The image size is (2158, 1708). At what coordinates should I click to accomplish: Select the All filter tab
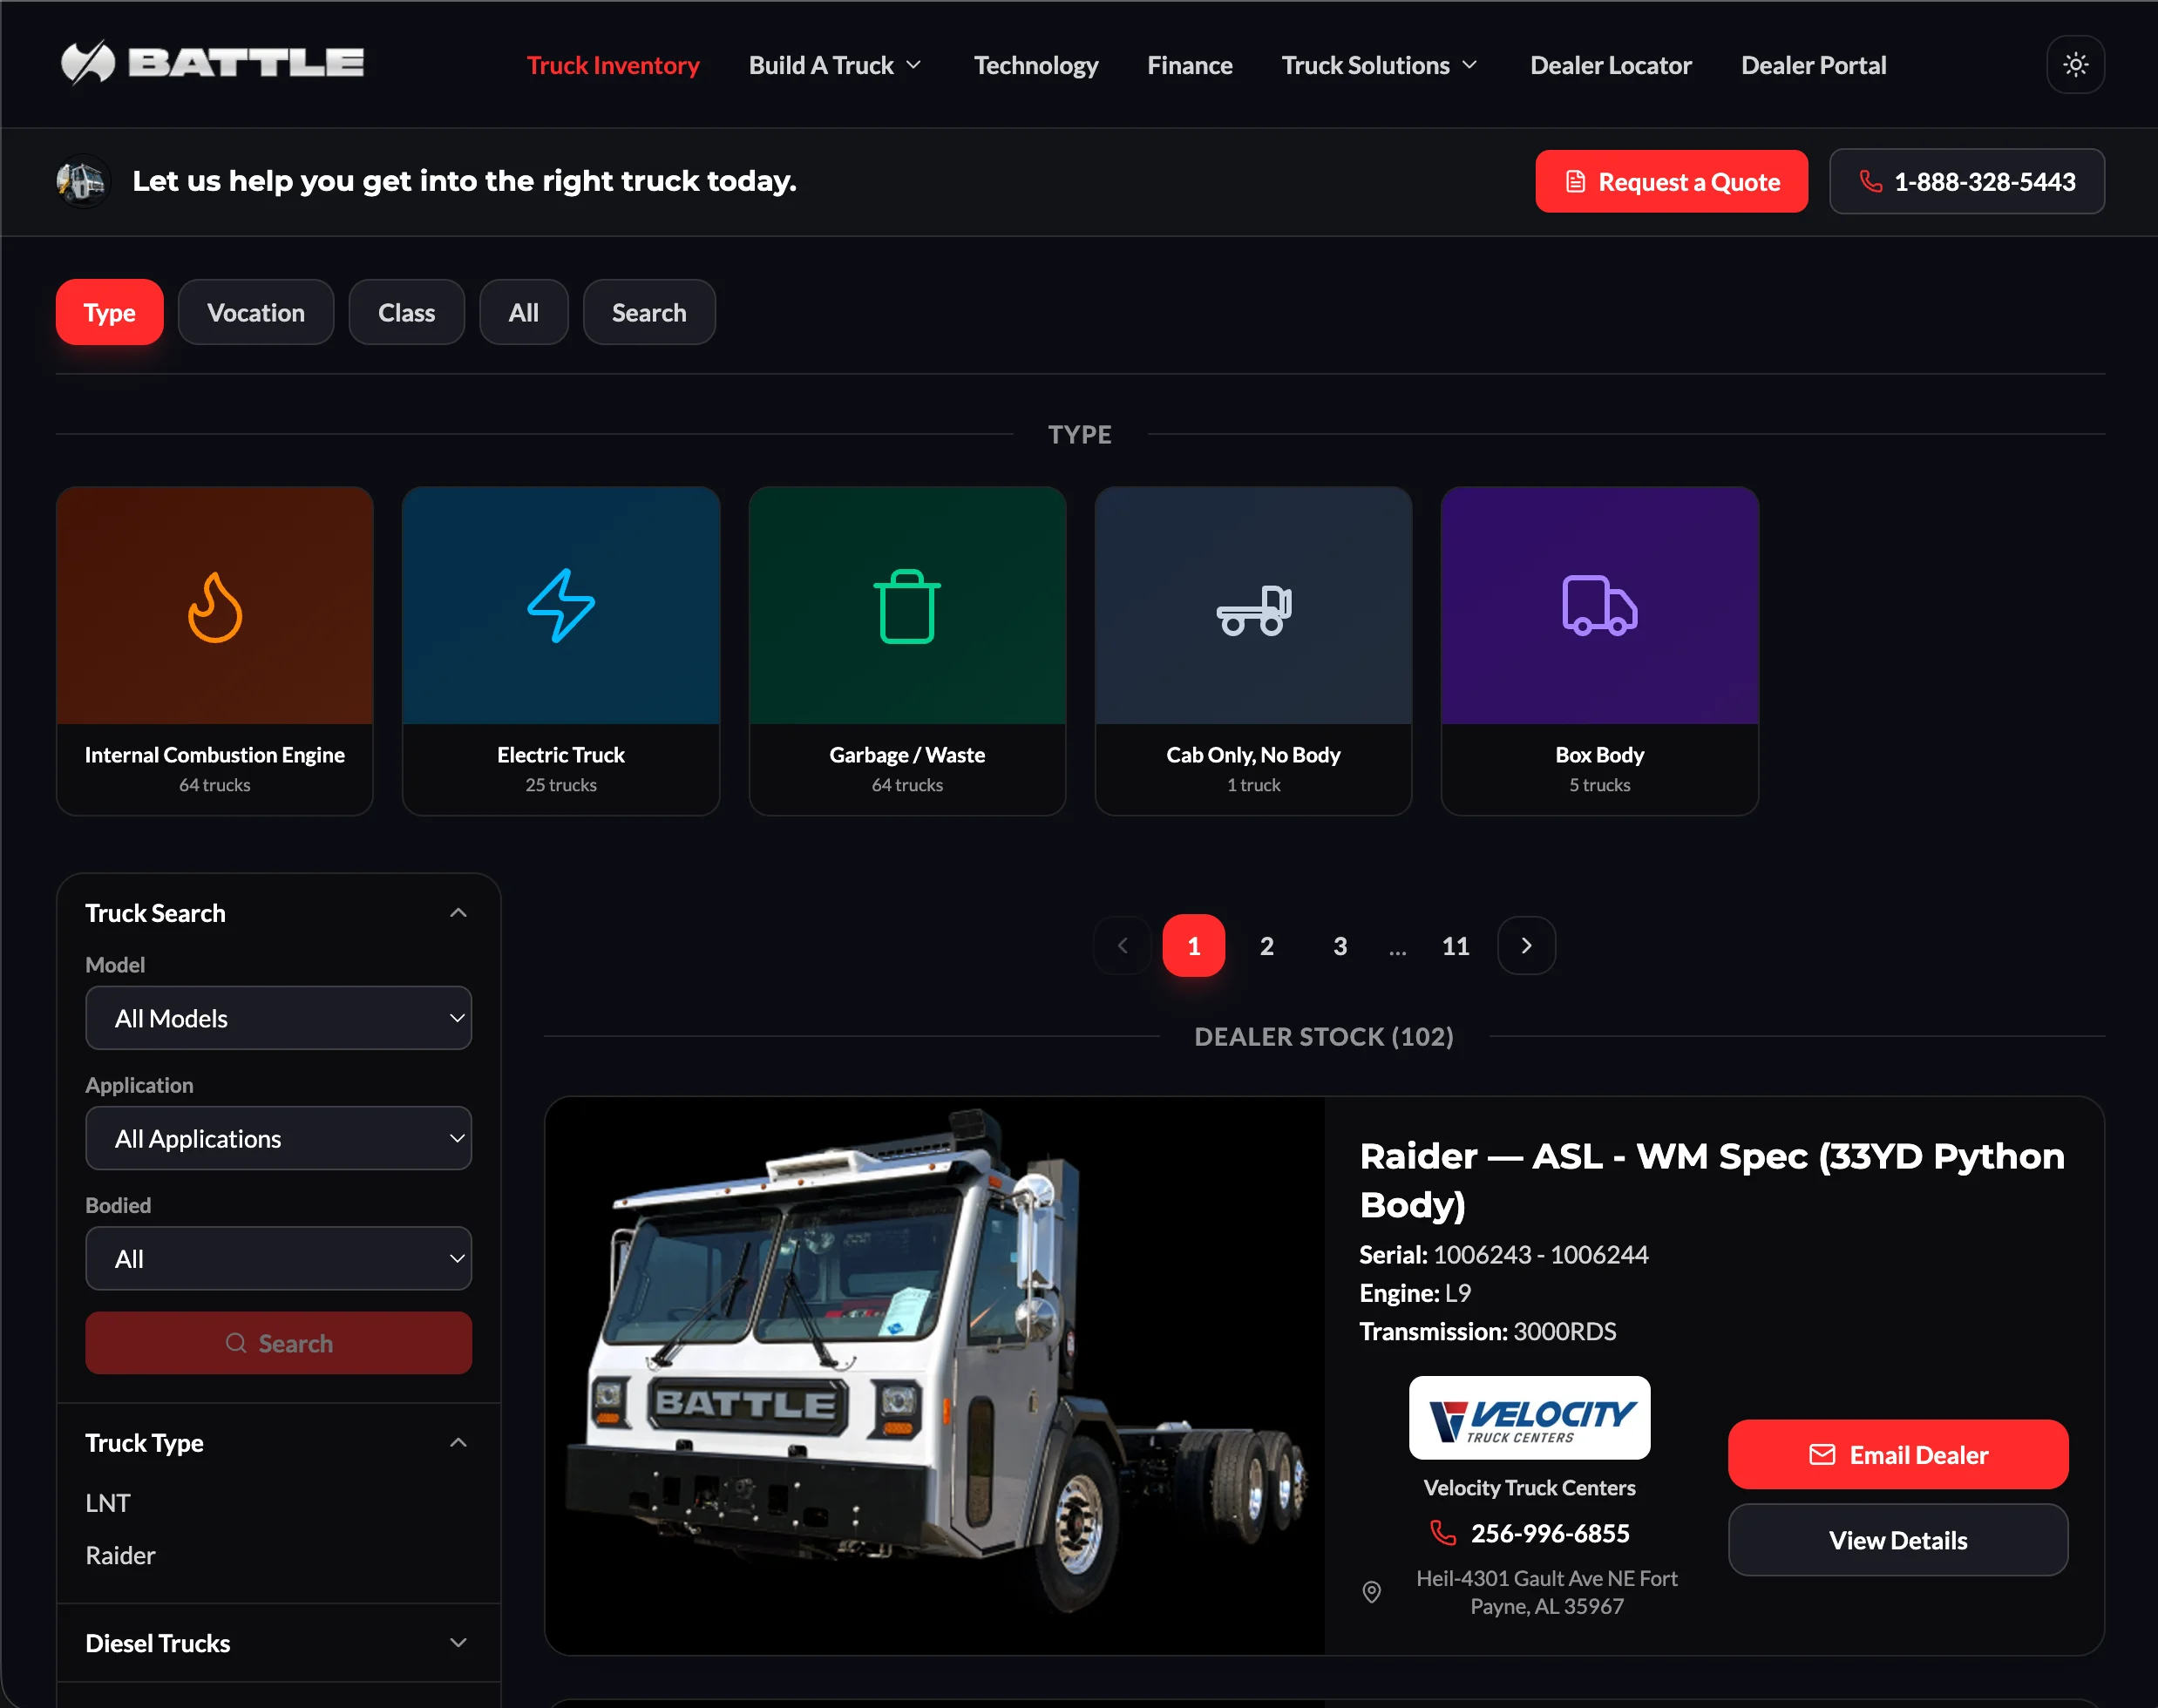pos(524,312)
